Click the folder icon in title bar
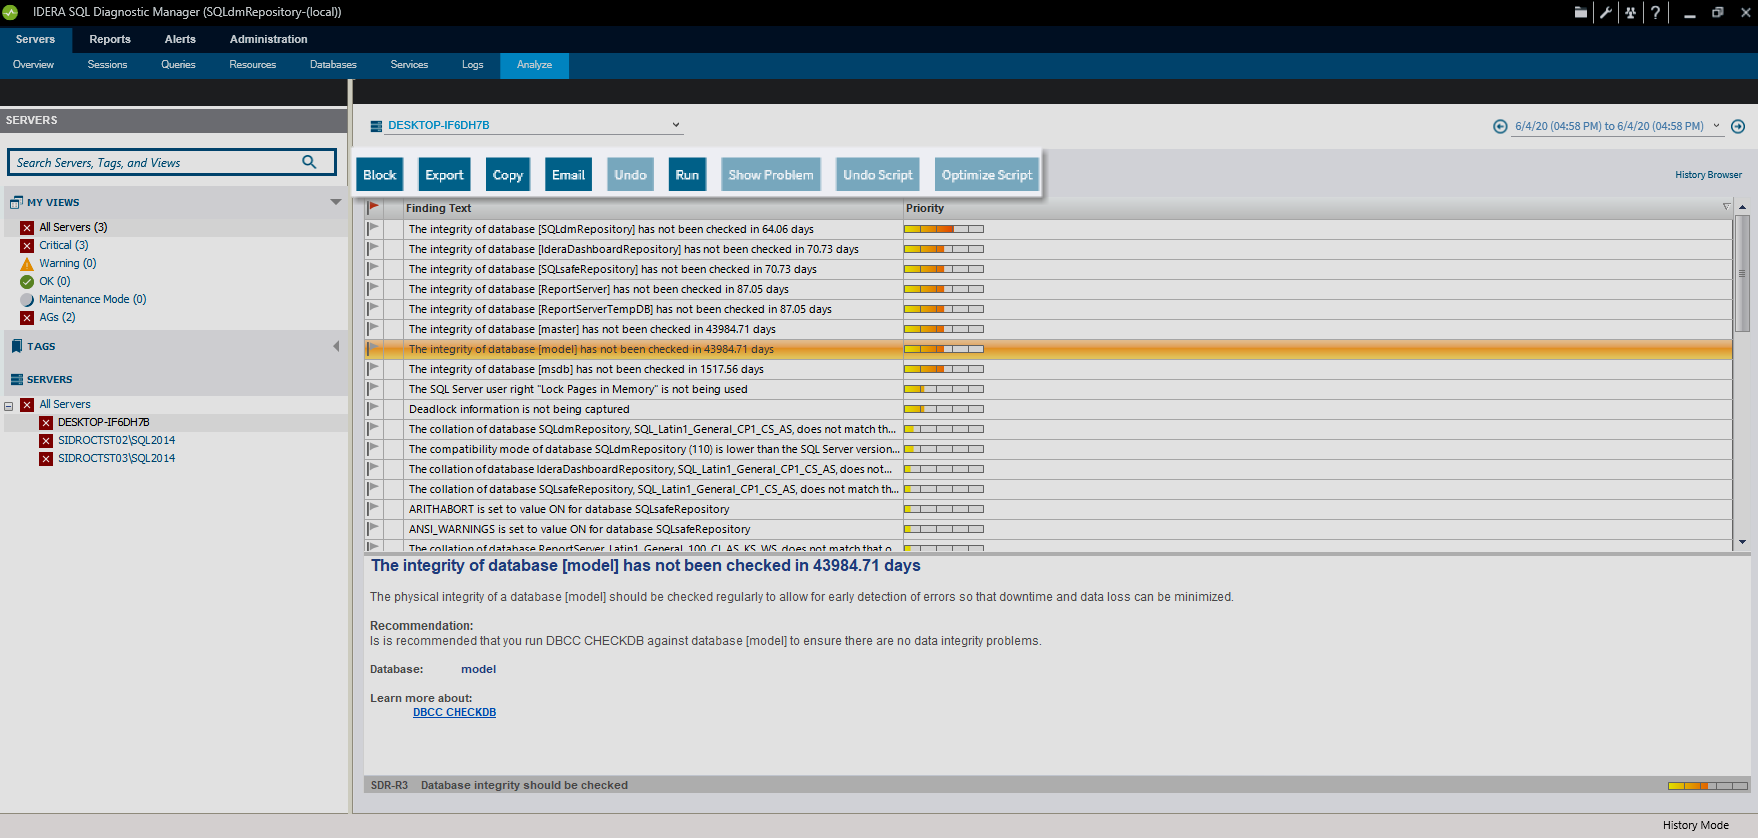The image size is (1758, 838). (1581, 13)
